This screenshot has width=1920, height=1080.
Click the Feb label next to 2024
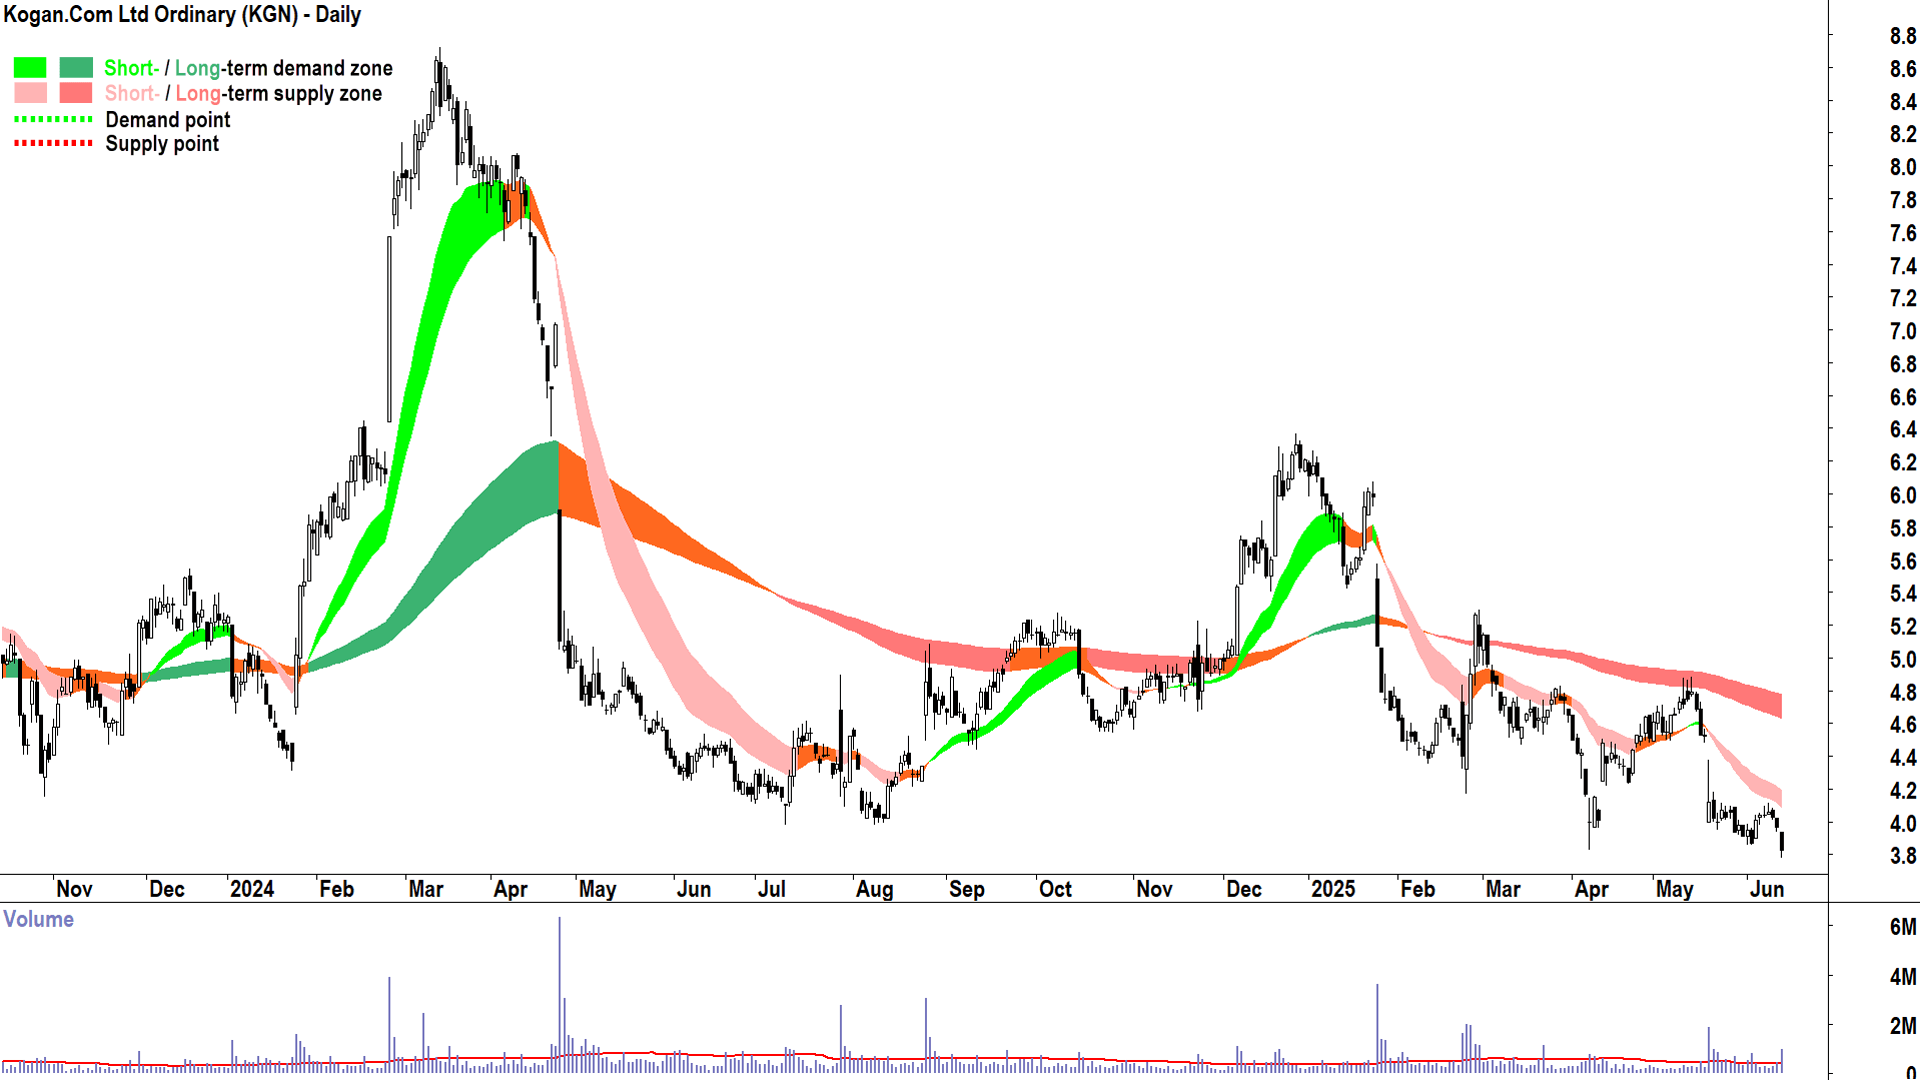click(336, 889)
